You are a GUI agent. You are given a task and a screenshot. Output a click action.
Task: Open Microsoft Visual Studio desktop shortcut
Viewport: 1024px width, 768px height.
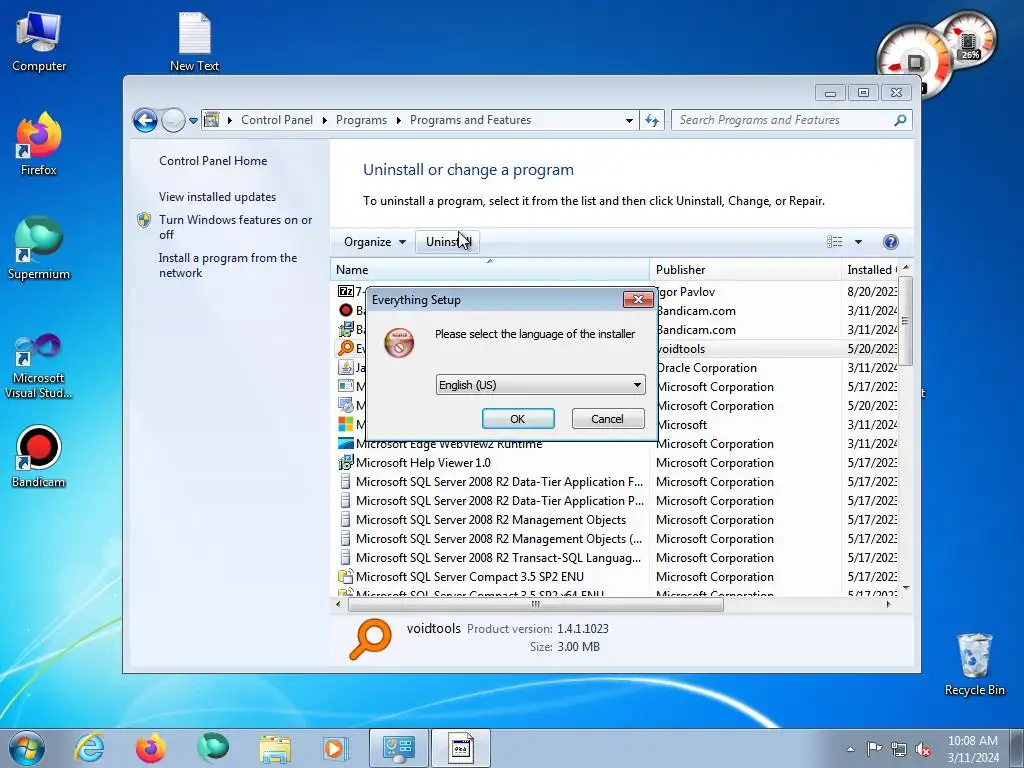pos(39,366)
